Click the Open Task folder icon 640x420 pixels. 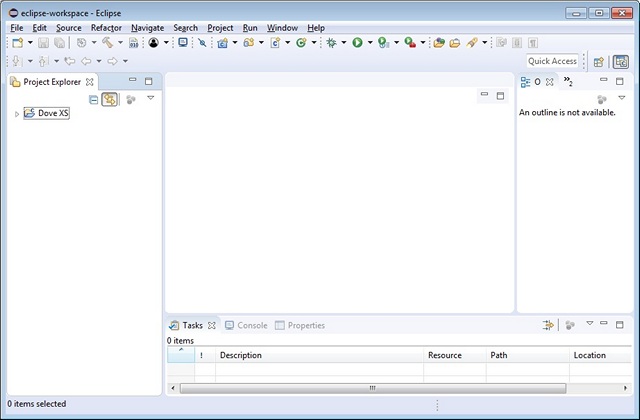click(x=455, y=42)
